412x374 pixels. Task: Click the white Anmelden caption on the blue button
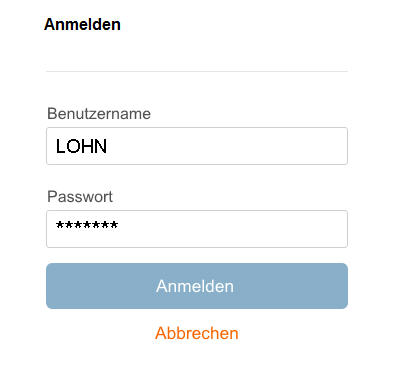click(x=195, y=286)
